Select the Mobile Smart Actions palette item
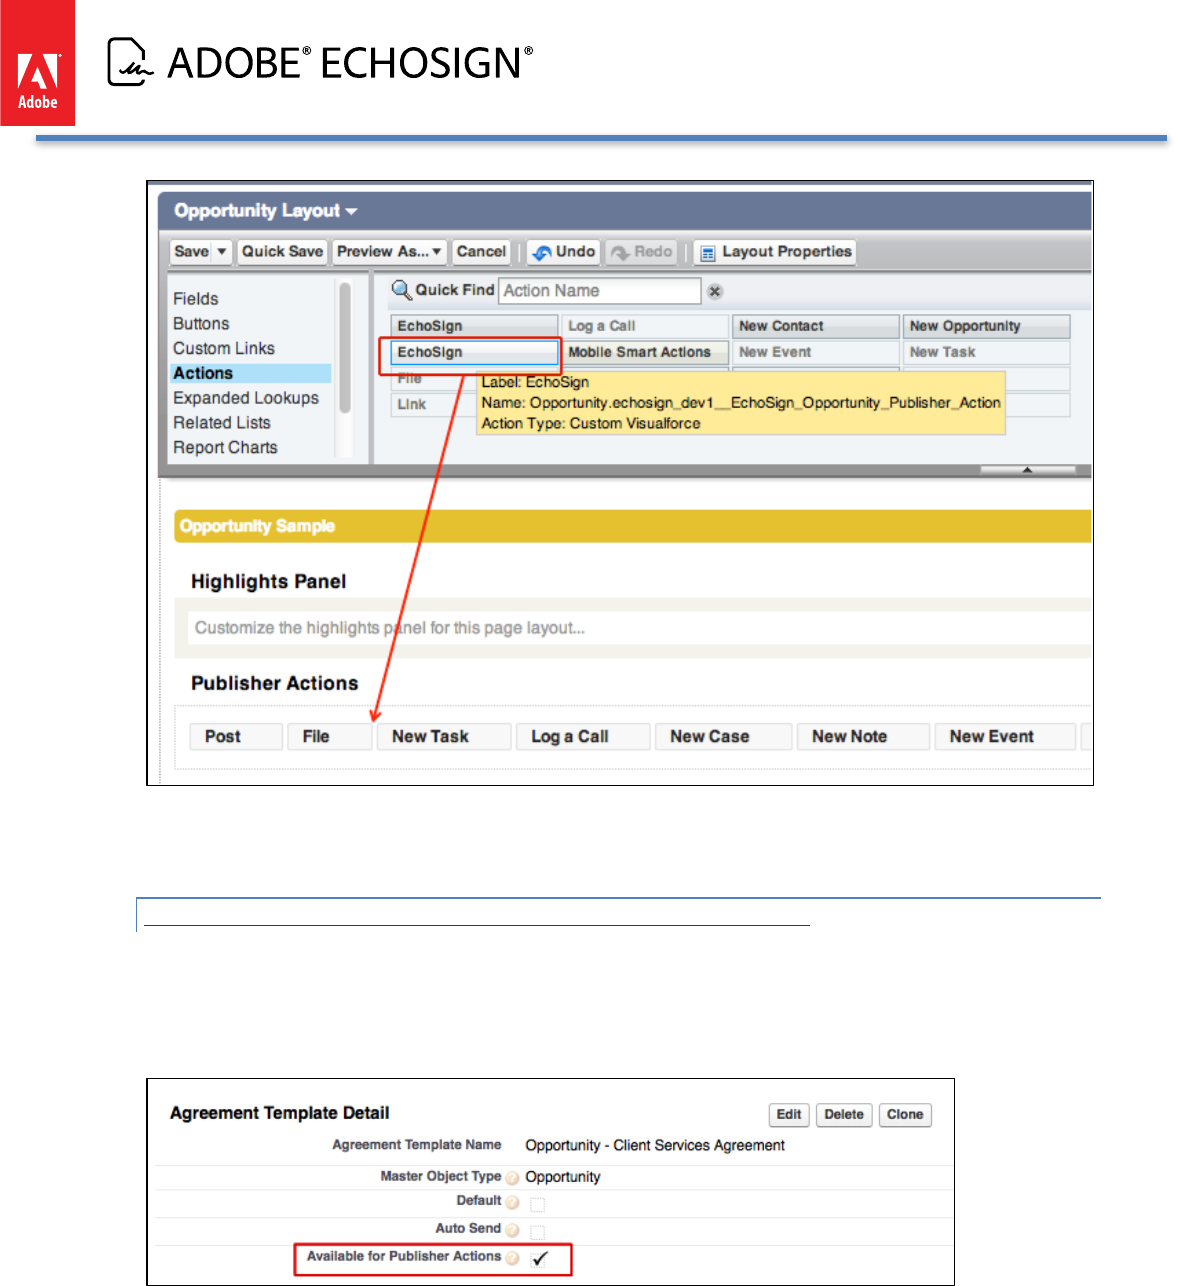Image resolution: width=1178 pixels, height=1286 pixels. pos(645,352)
